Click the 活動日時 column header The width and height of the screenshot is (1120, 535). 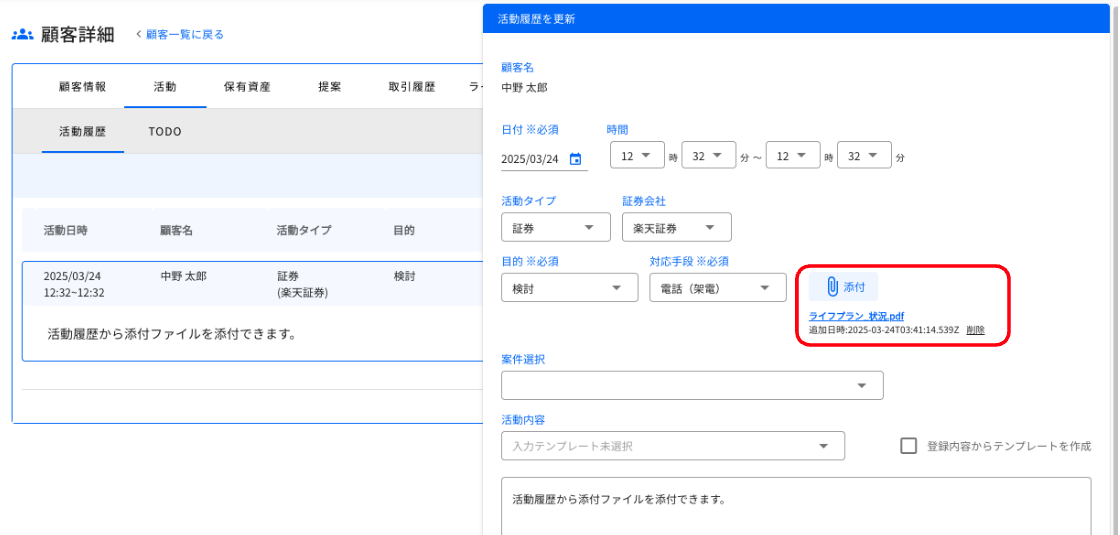[x=66, y=230]
